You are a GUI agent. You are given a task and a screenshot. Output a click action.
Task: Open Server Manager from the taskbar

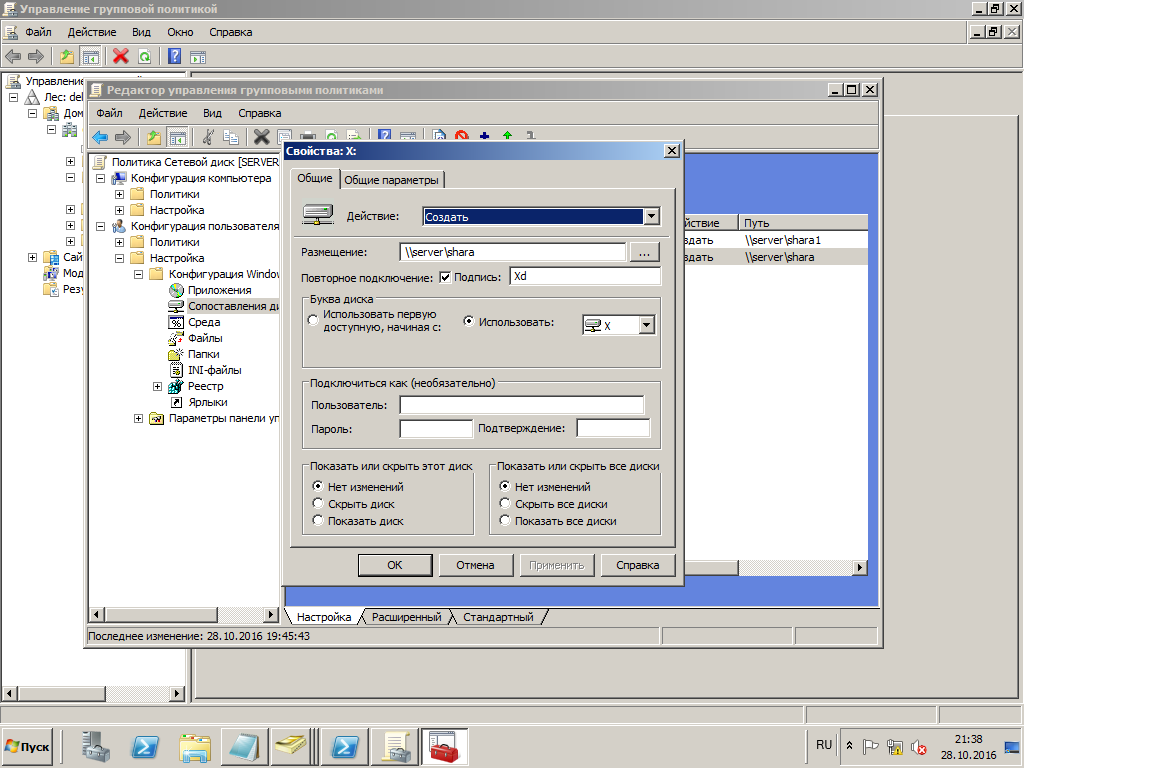[96, 747]
